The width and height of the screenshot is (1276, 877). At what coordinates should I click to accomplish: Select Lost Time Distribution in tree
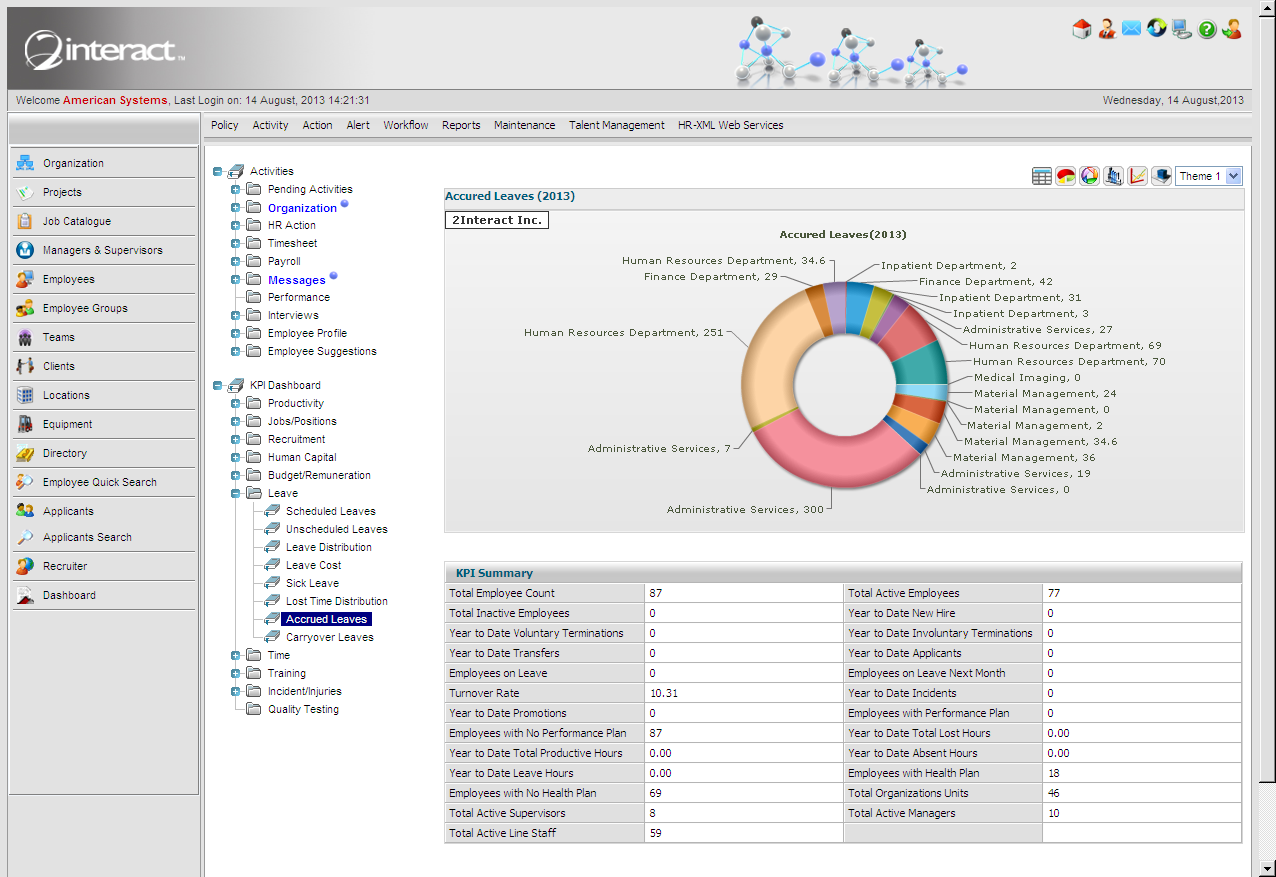point(337,601)
